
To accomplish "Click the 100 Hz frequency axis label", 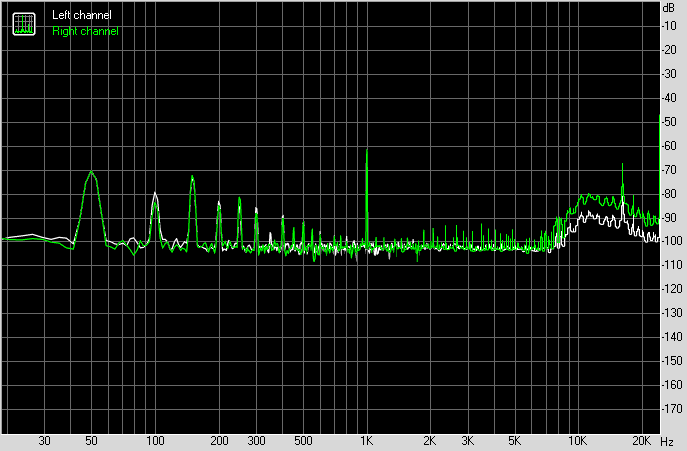I will click(x=155, y=441).
